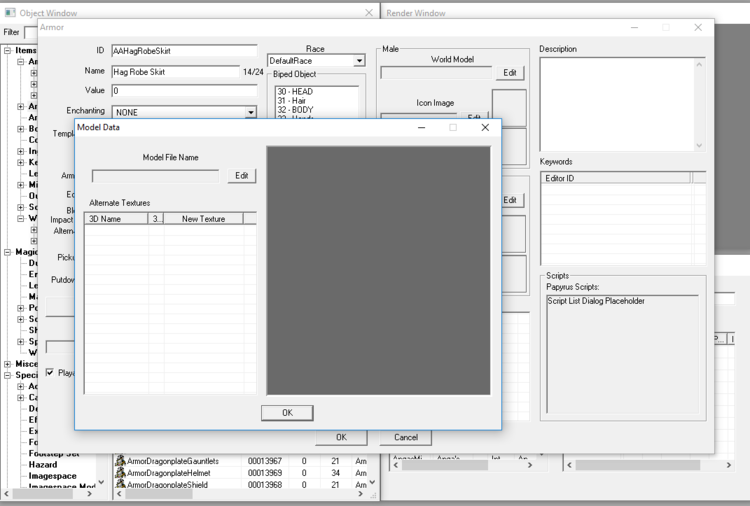Expand the Miscellaneous tree node
The height and width of the screenshot is (506, 750).
tap(8, 363)
